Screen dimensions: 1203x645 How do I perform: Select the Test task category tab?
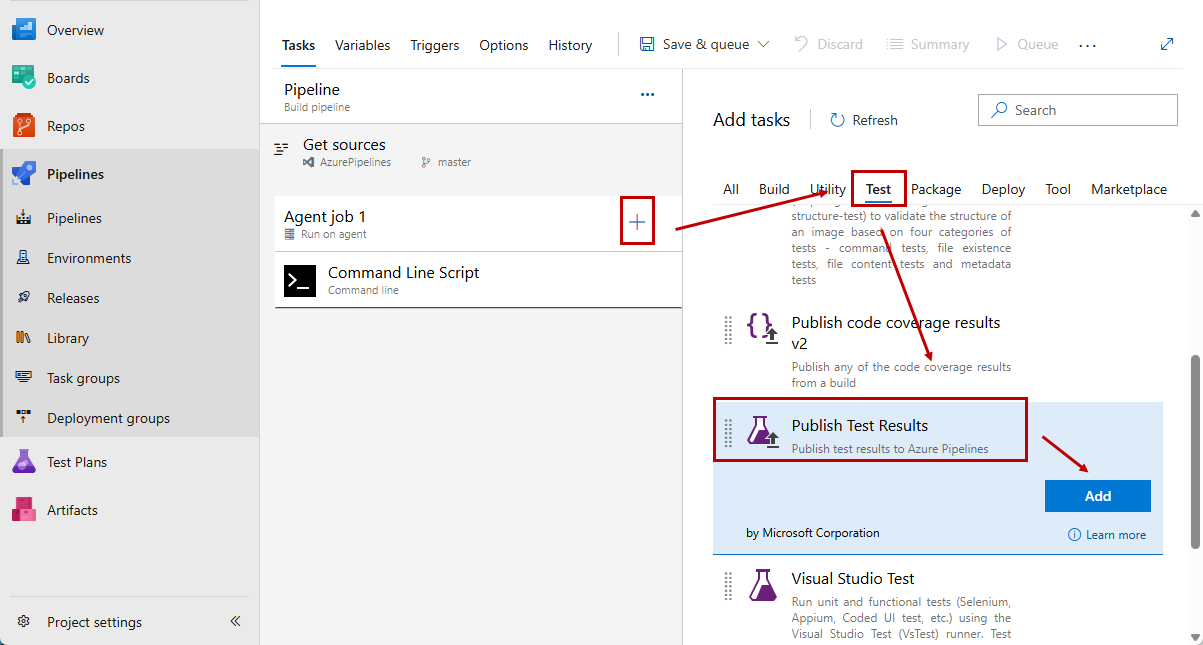[879, 189]
